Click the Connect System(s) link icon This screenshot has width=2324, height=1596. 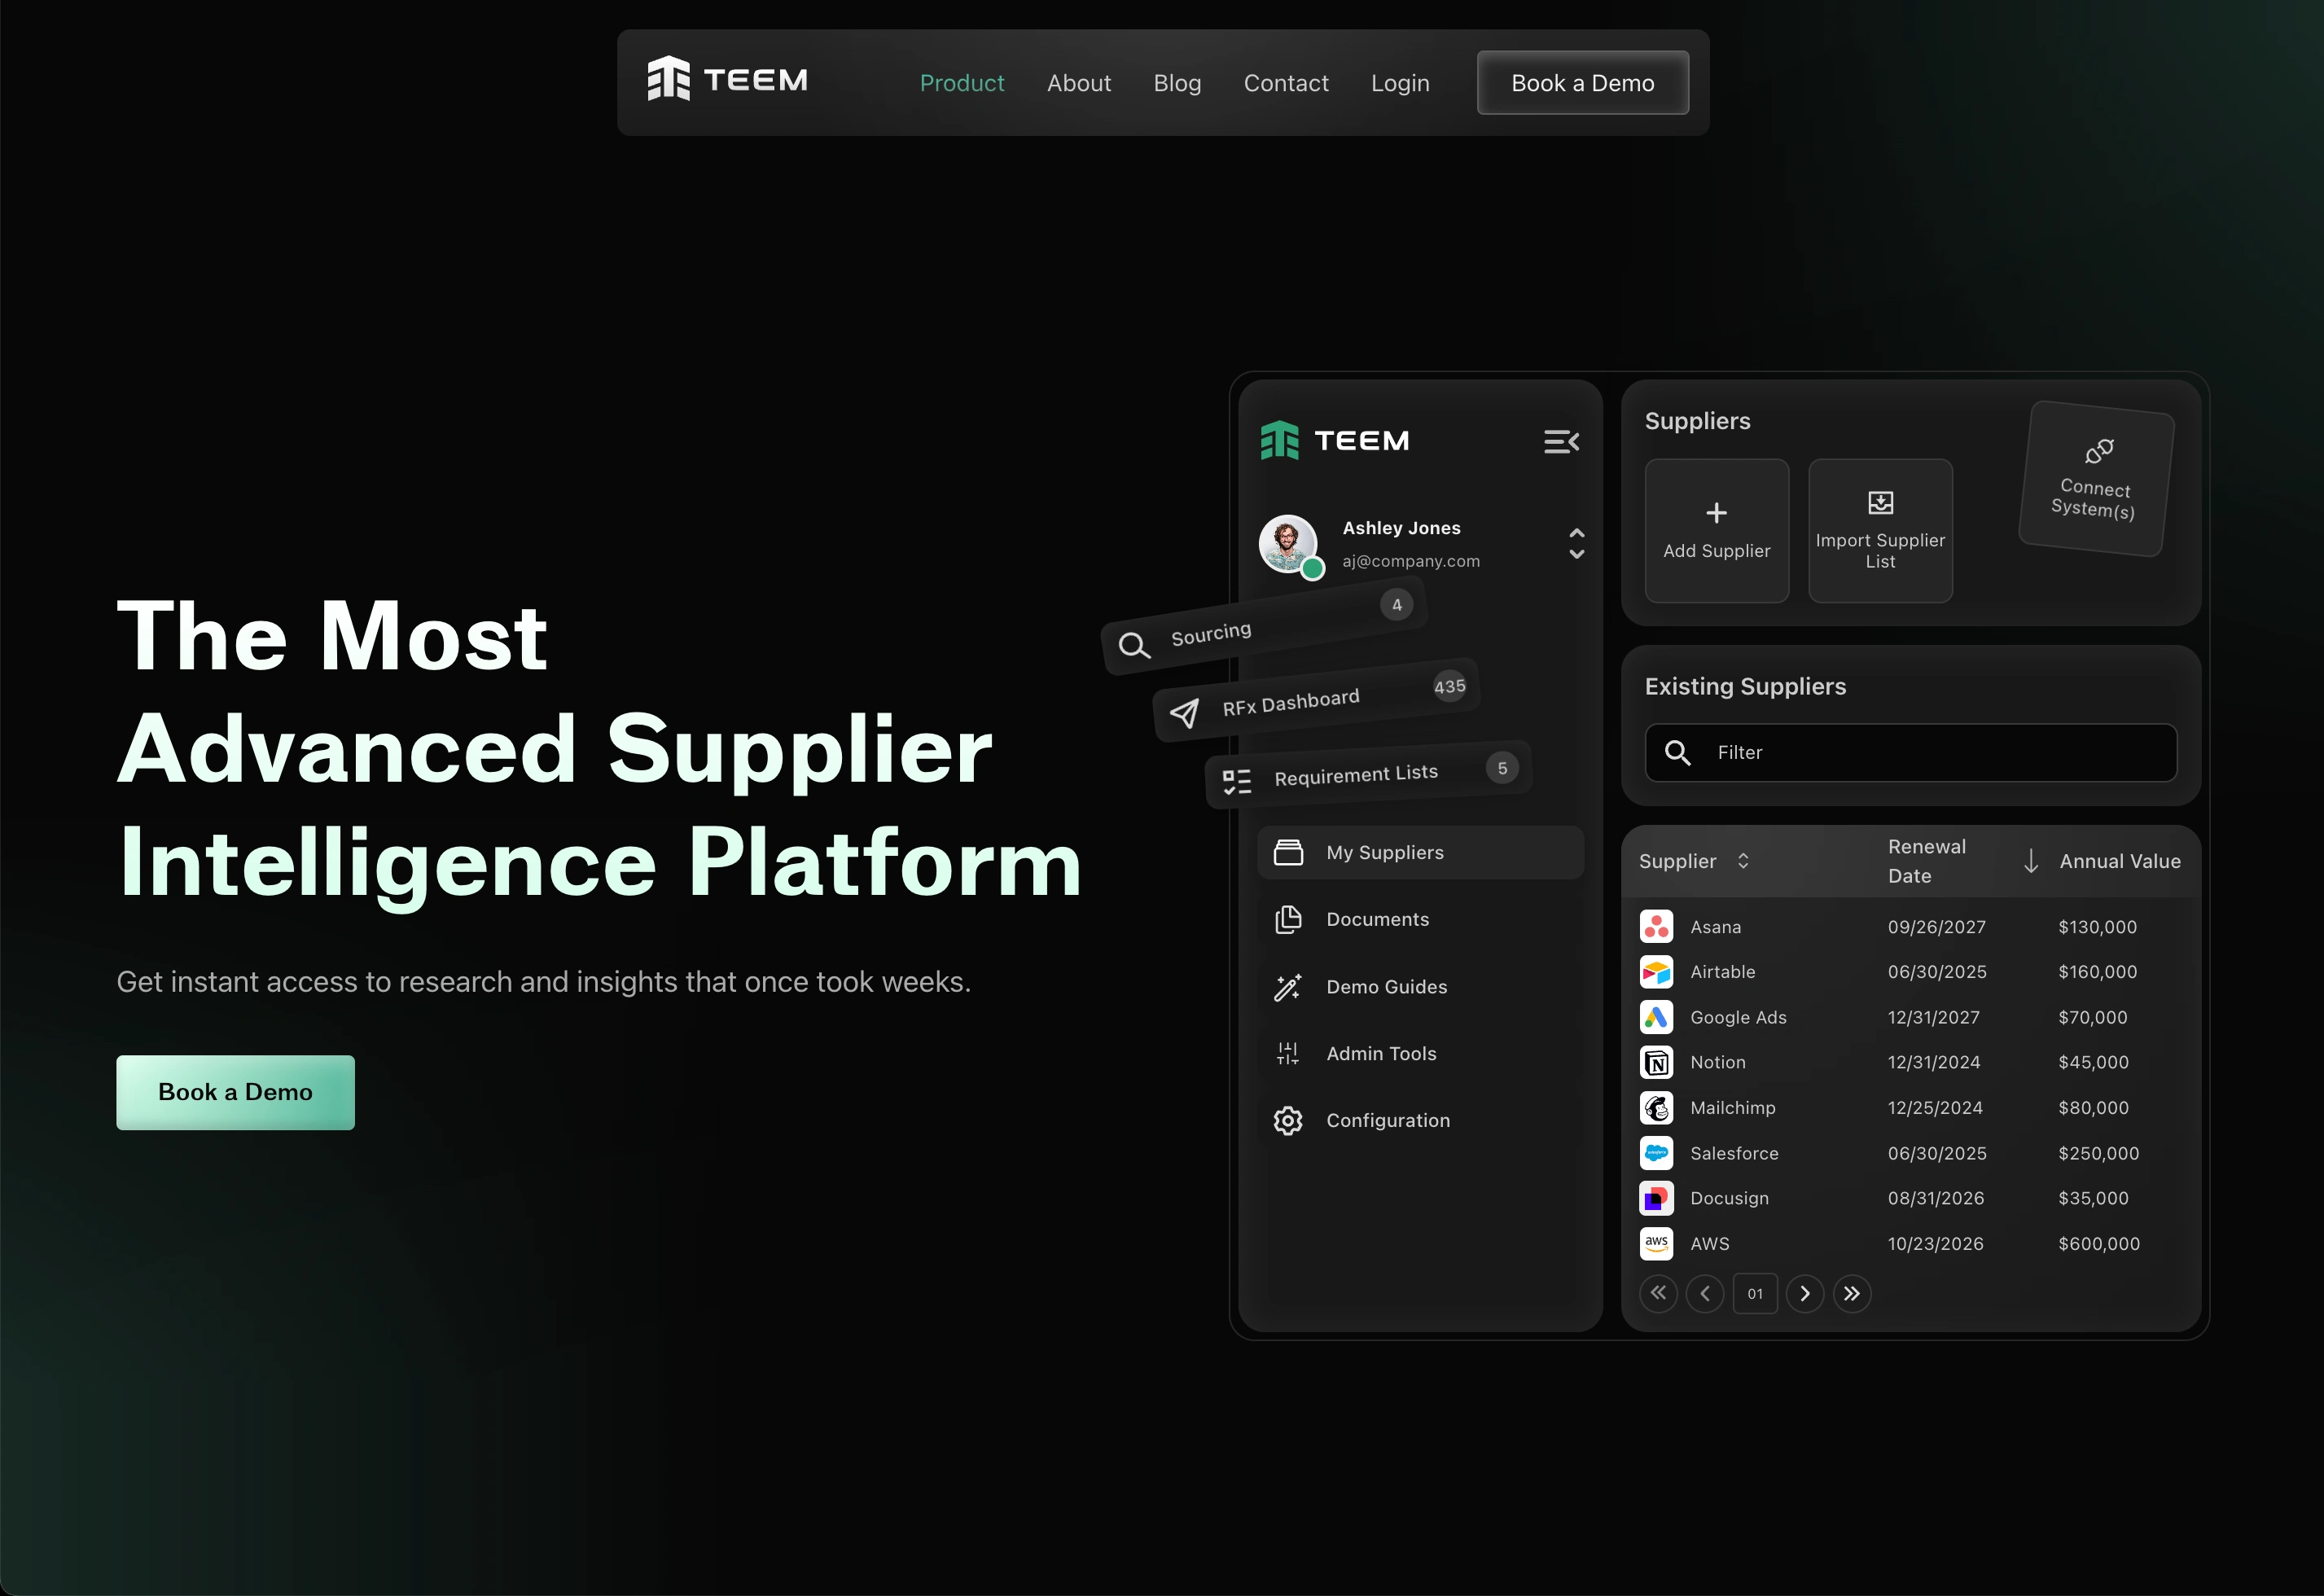[x=2099, y=451]
